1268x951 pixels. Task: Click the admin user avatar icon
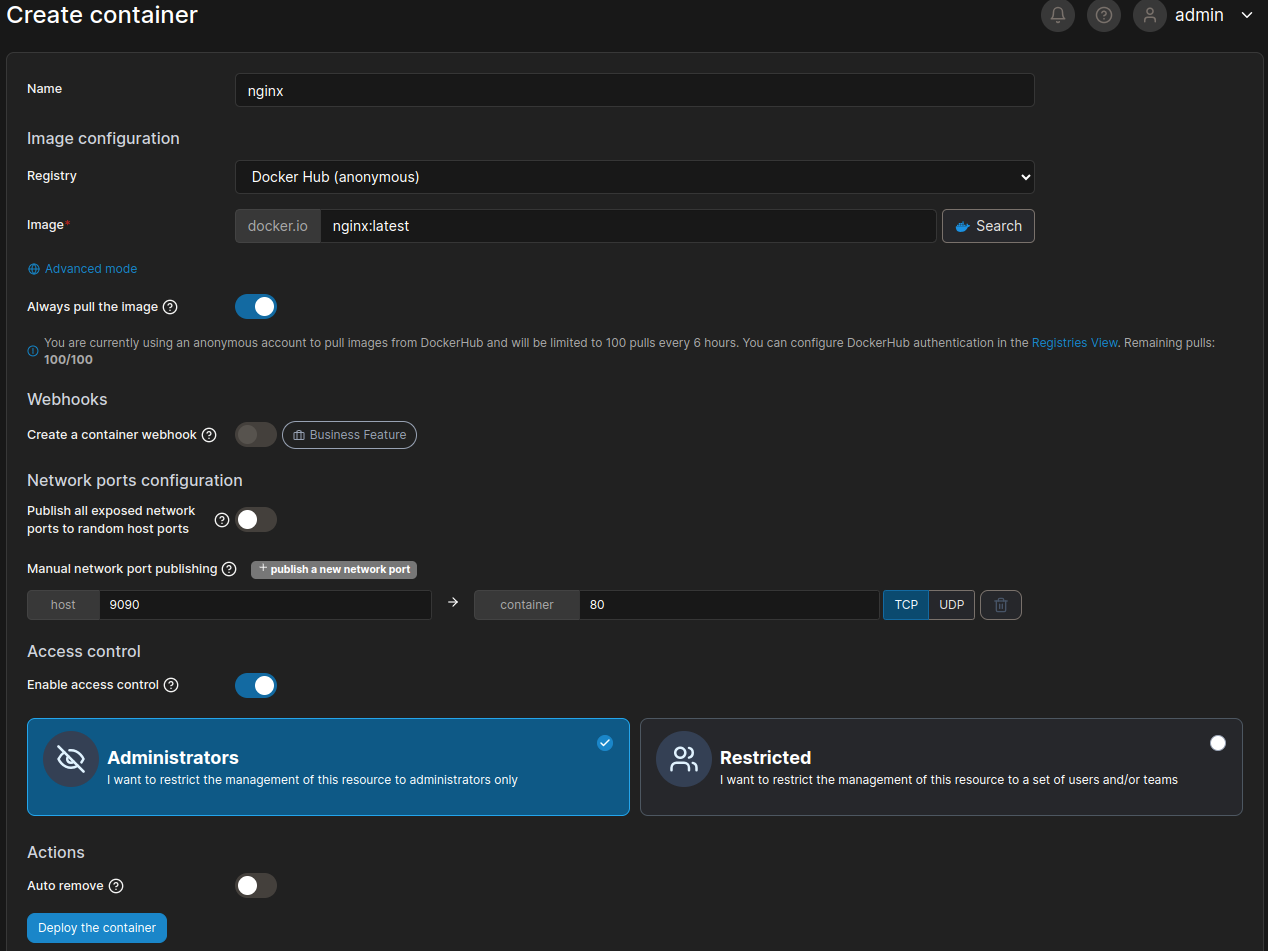(1150, 15)
